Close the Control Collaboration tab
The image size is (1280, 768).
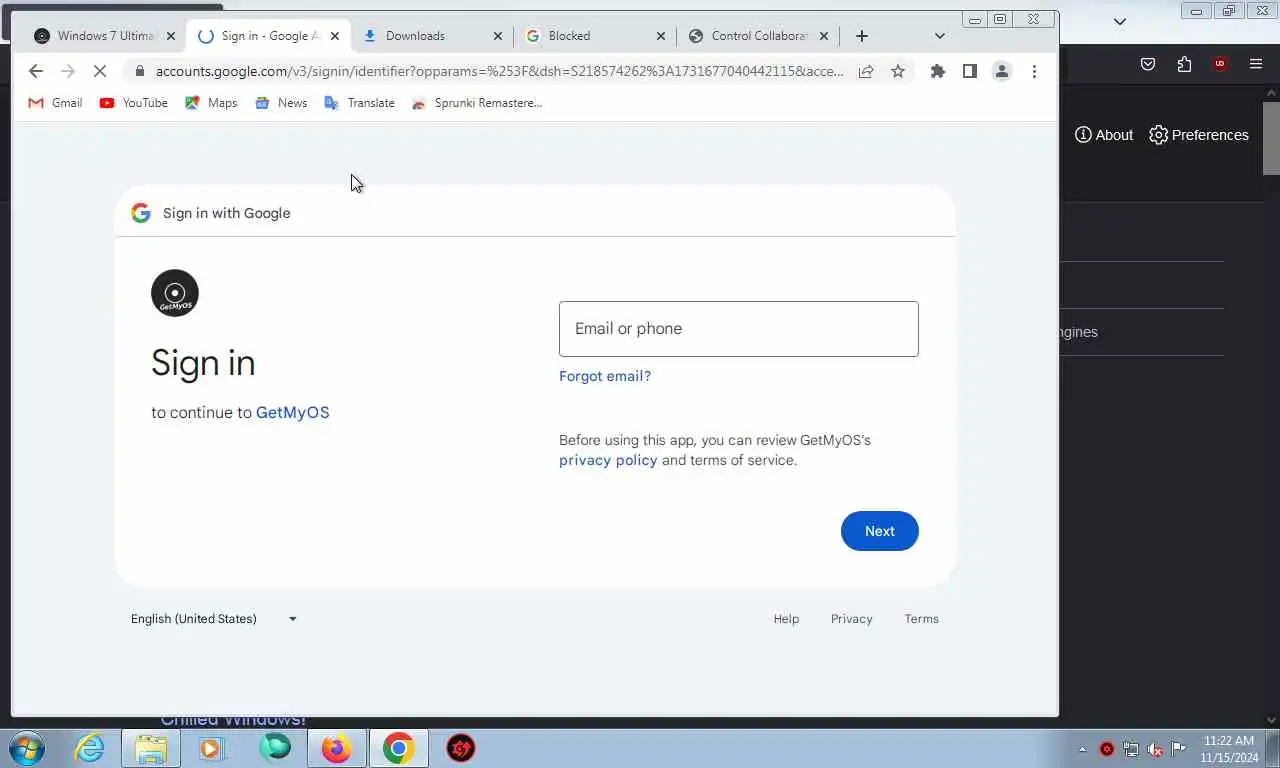coord(823,36)
